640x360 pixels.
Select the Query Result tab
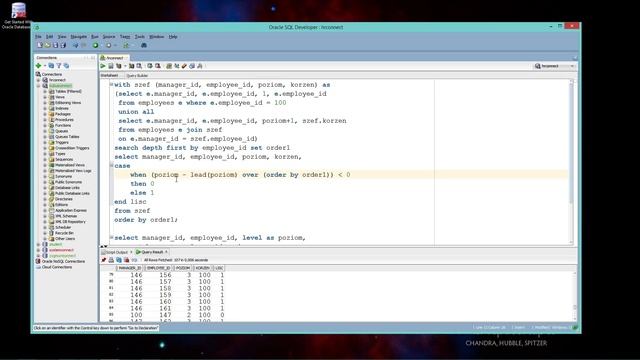coord(151,252)
